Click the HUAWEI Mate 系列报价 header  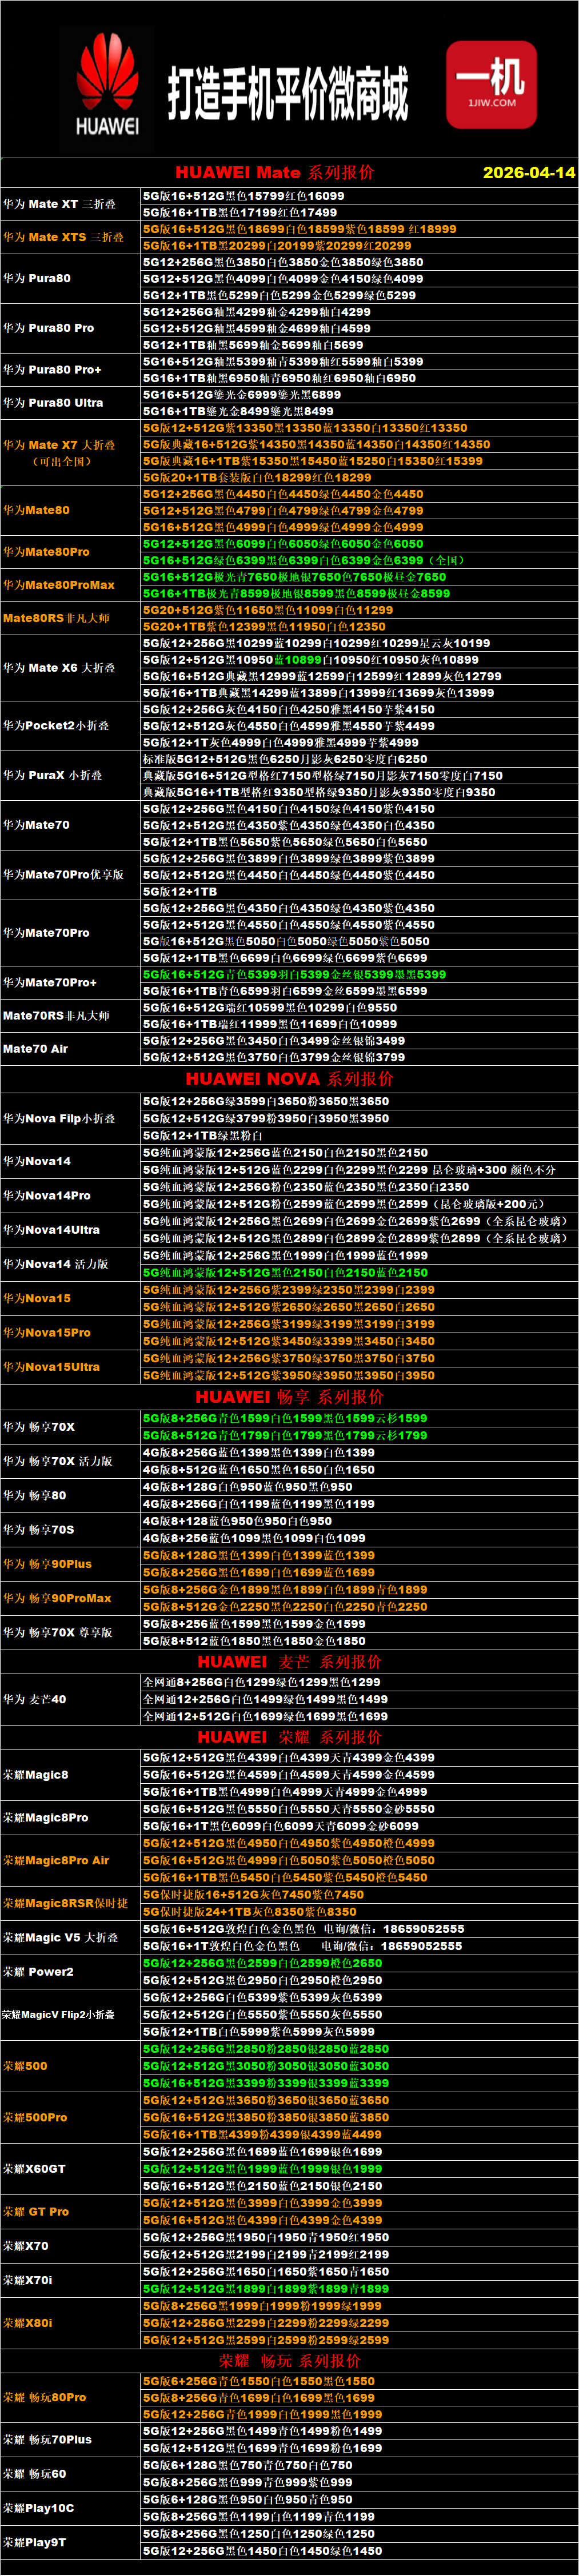pos(274,172)
